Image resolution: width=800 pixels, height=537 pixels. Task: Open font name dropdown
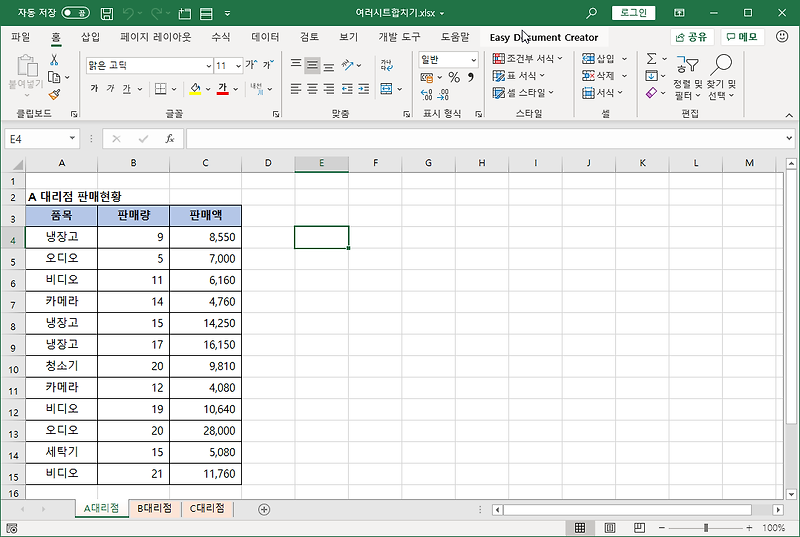pos(209,66)
